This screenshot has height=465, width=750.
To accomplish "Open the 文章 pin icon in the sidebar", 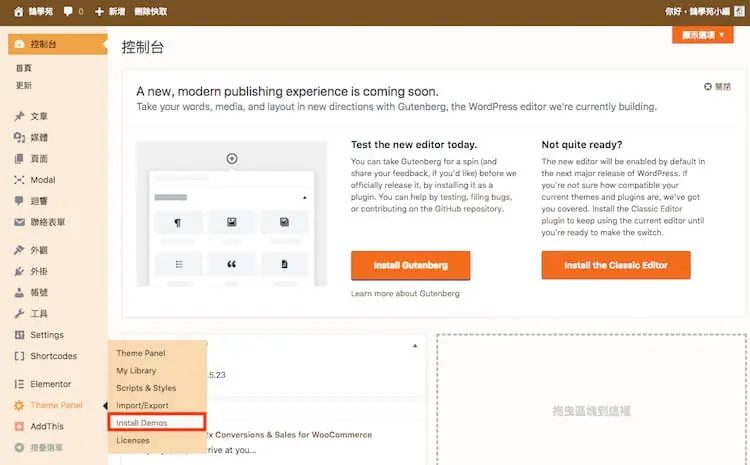I will click(x=19, y=116).
